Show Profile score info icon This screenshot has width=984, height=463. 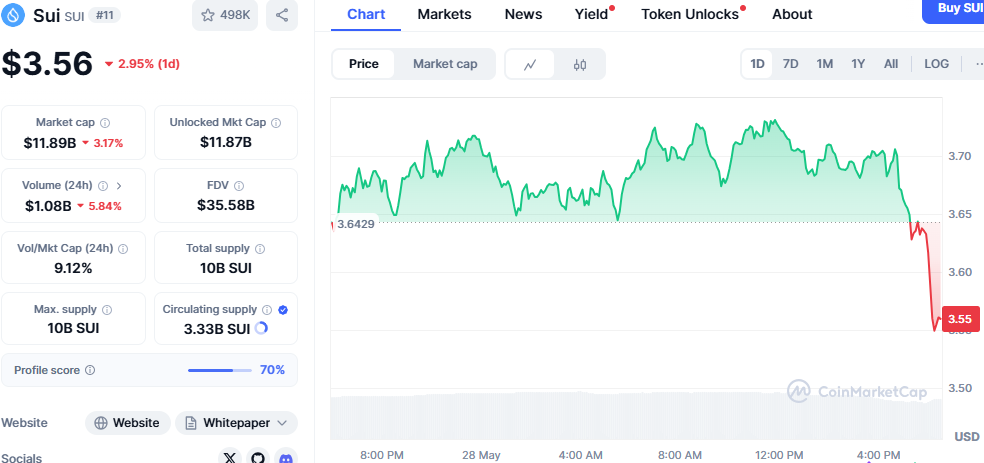point(90,370)
